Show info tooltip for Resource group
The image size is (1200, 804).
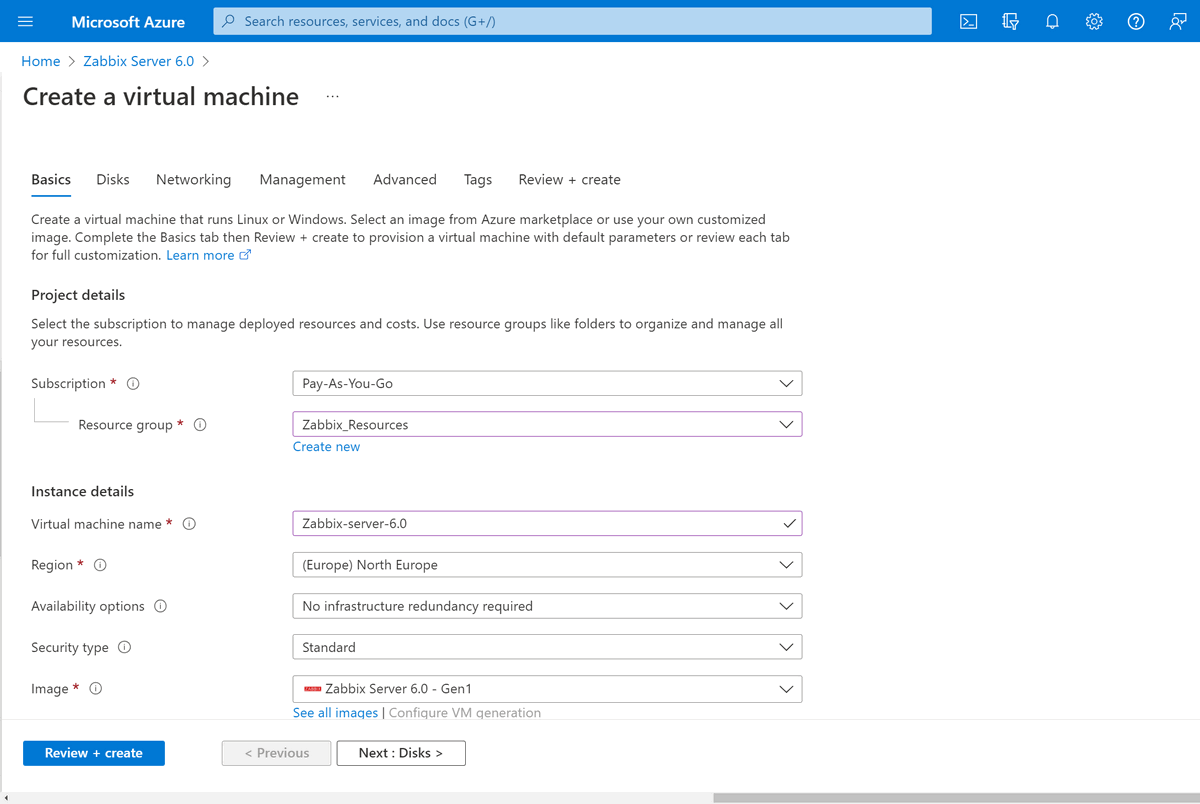click(200, 425)
